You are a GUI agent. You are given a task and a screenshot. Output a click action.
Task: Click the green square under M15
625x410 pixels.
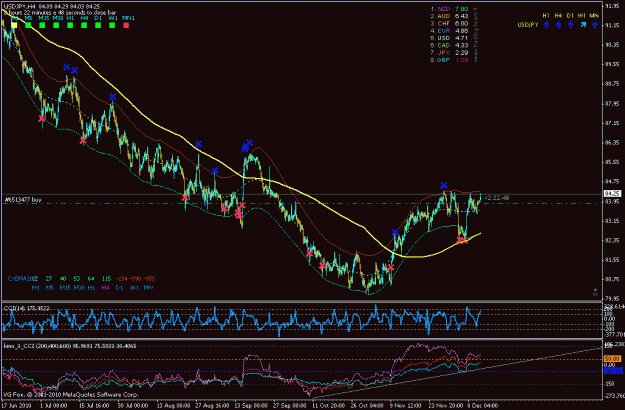pos(42,25)
